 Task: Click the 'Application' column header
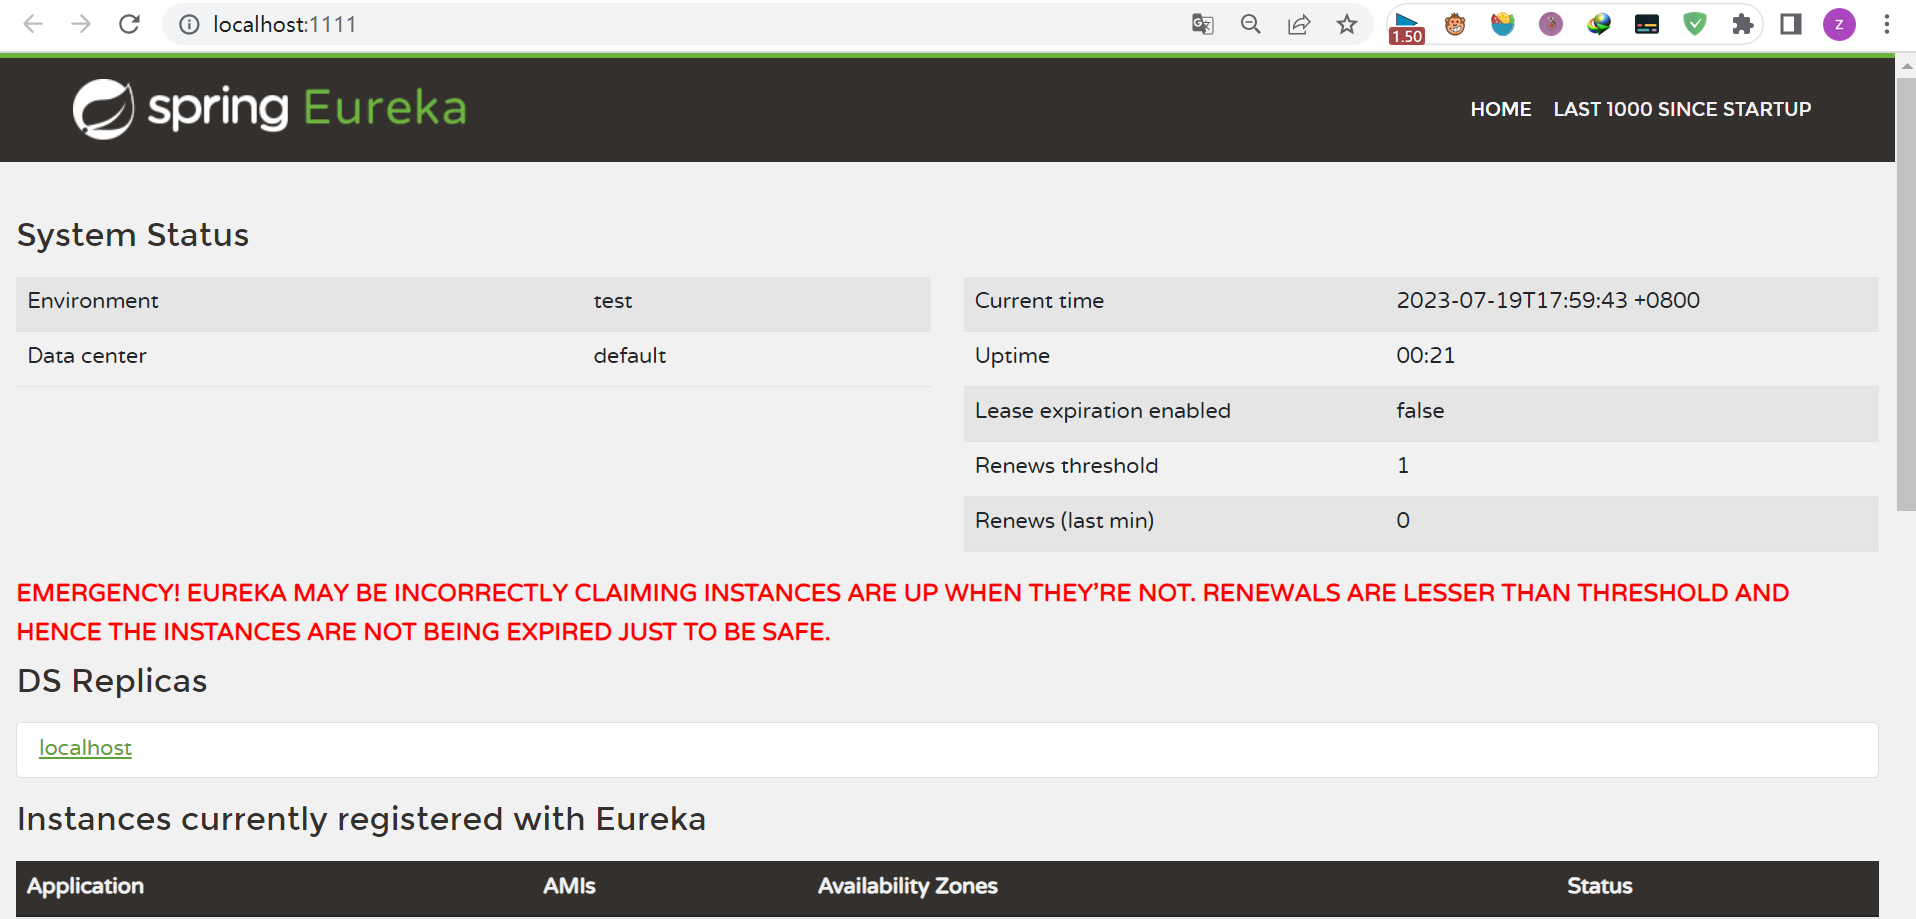click(x=85, y=886)
